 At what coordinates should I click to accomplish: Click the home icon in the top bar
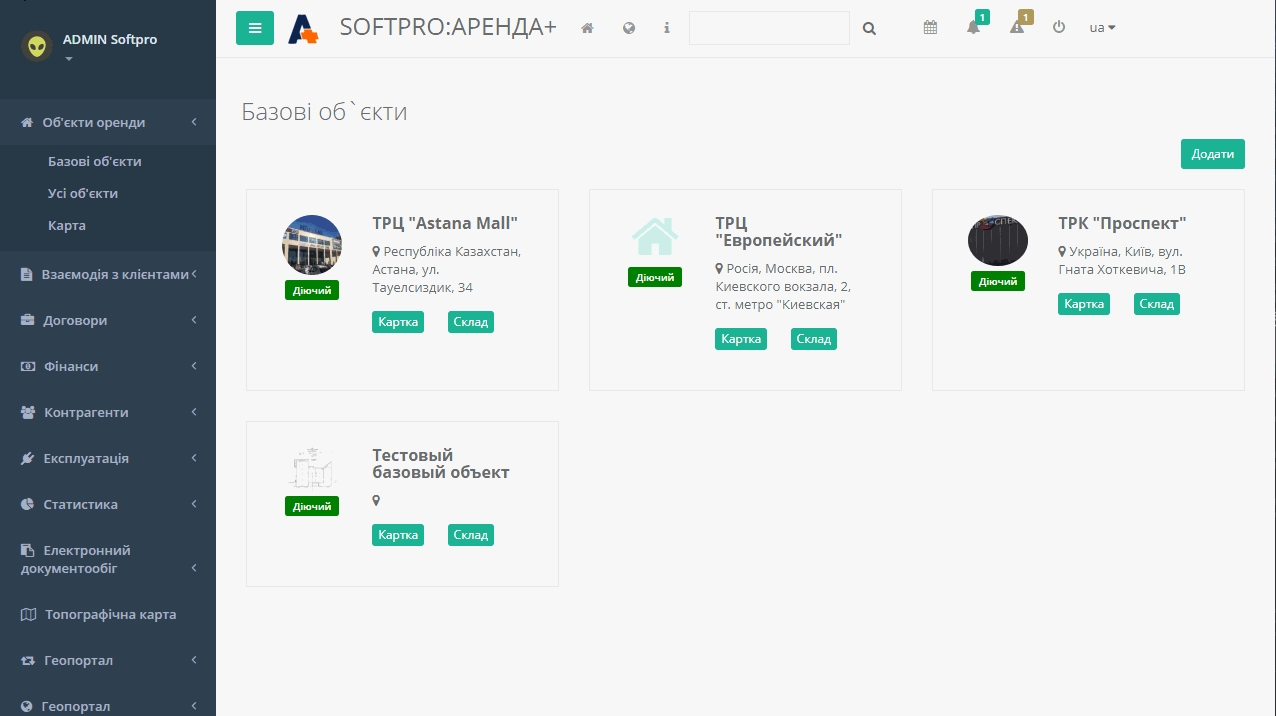(587, 28)
